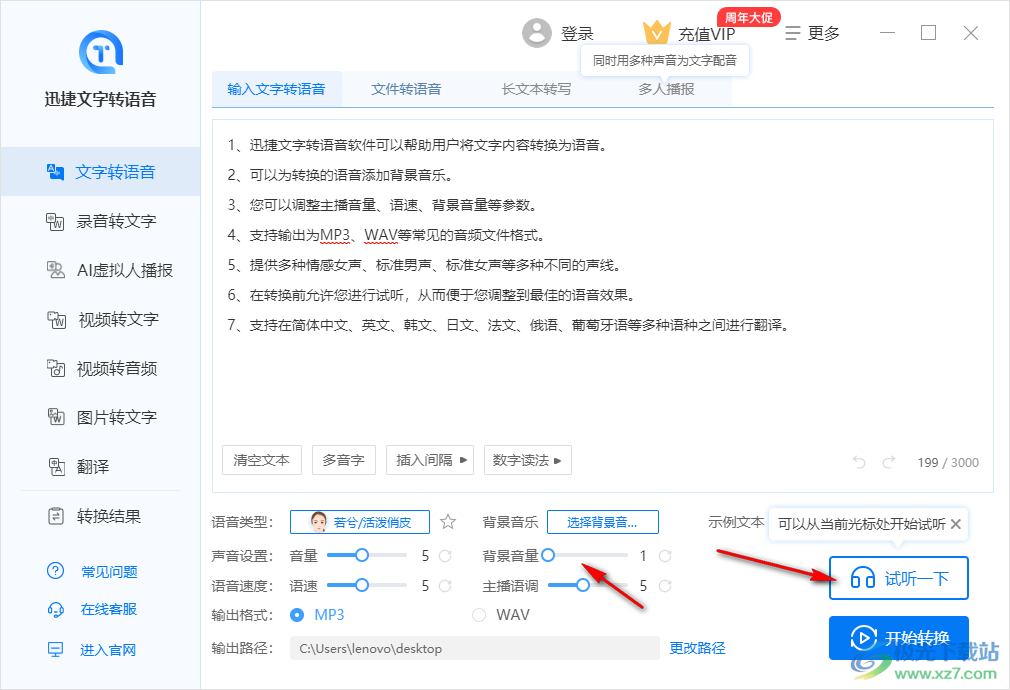Click 更改路径 to change output folder
Screen dimensions: 1010x690
tap(697, 648)
